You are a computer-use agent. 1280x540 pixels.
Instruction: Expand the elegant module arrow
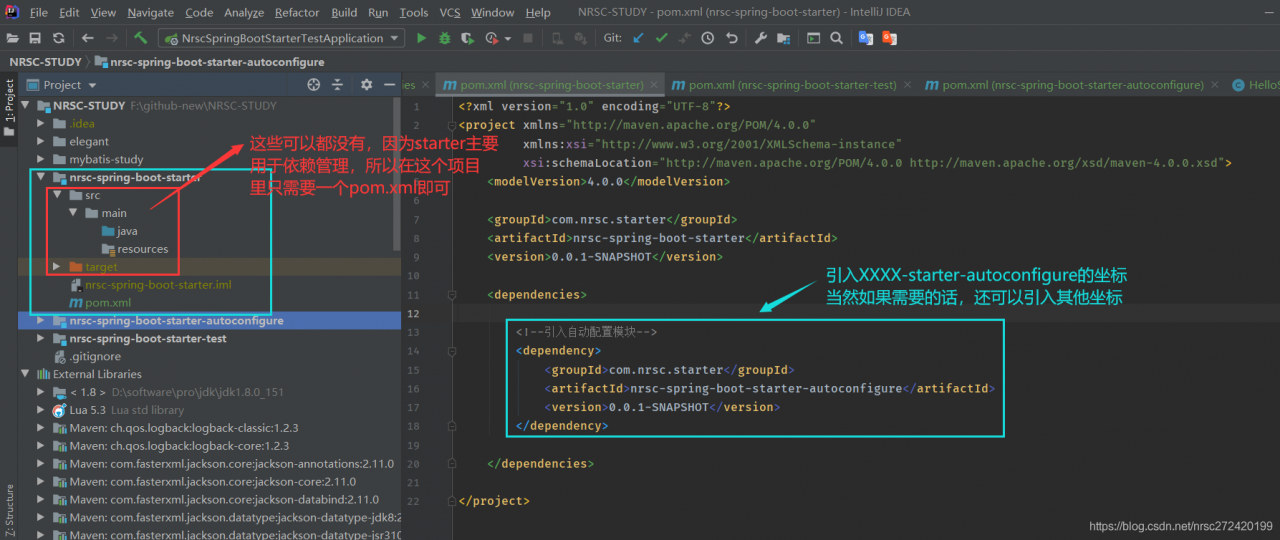tap(42, 141)
